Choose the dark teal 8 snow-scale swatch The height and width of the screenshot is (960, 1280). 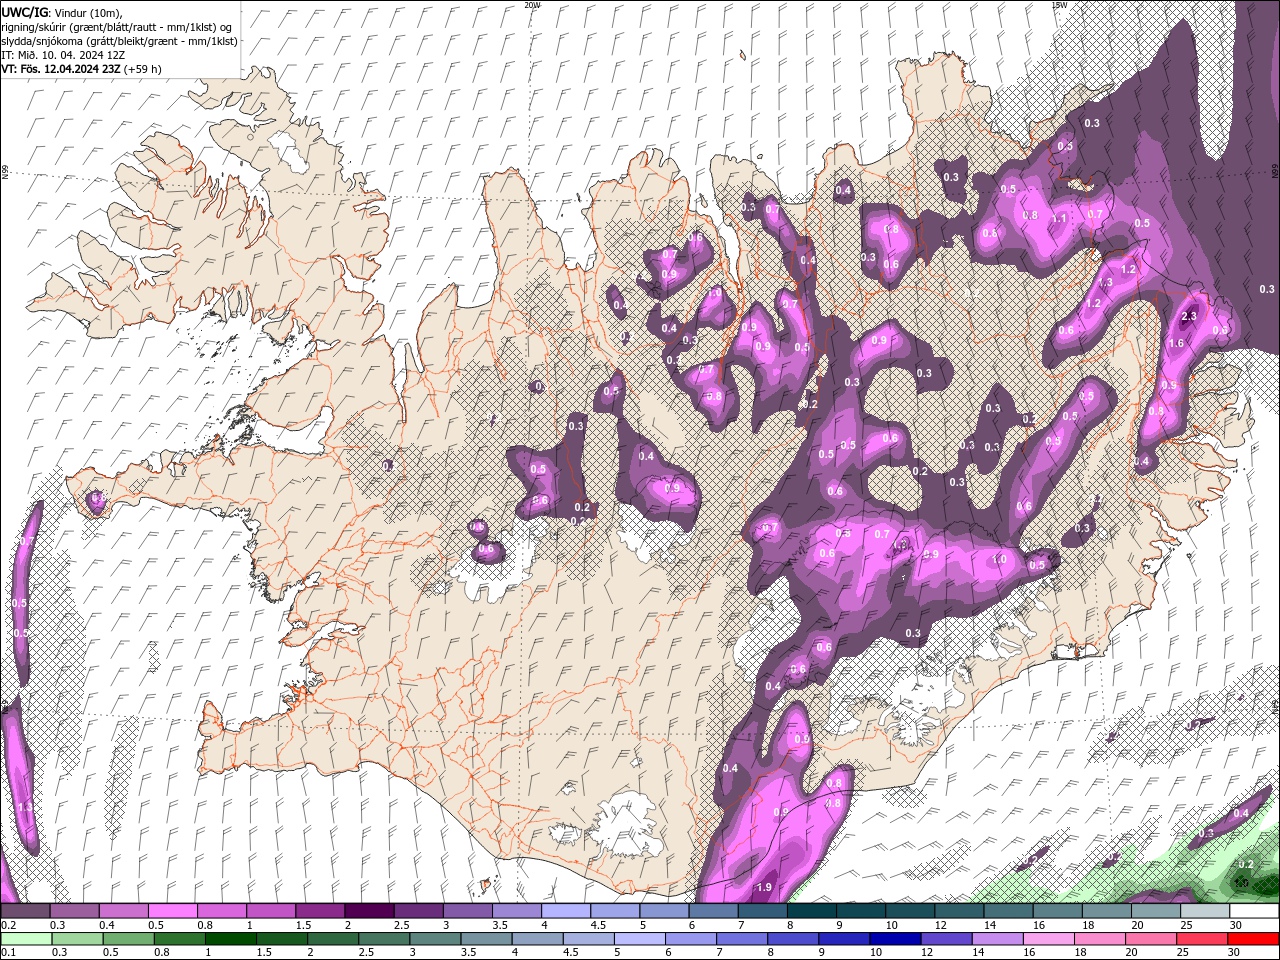click(811, 911)
